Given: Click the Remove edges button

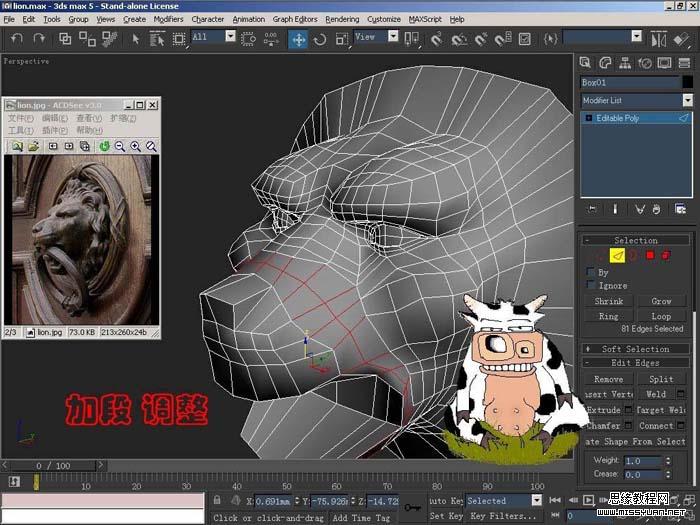Looking at the screenshot, I should (609, 379).
